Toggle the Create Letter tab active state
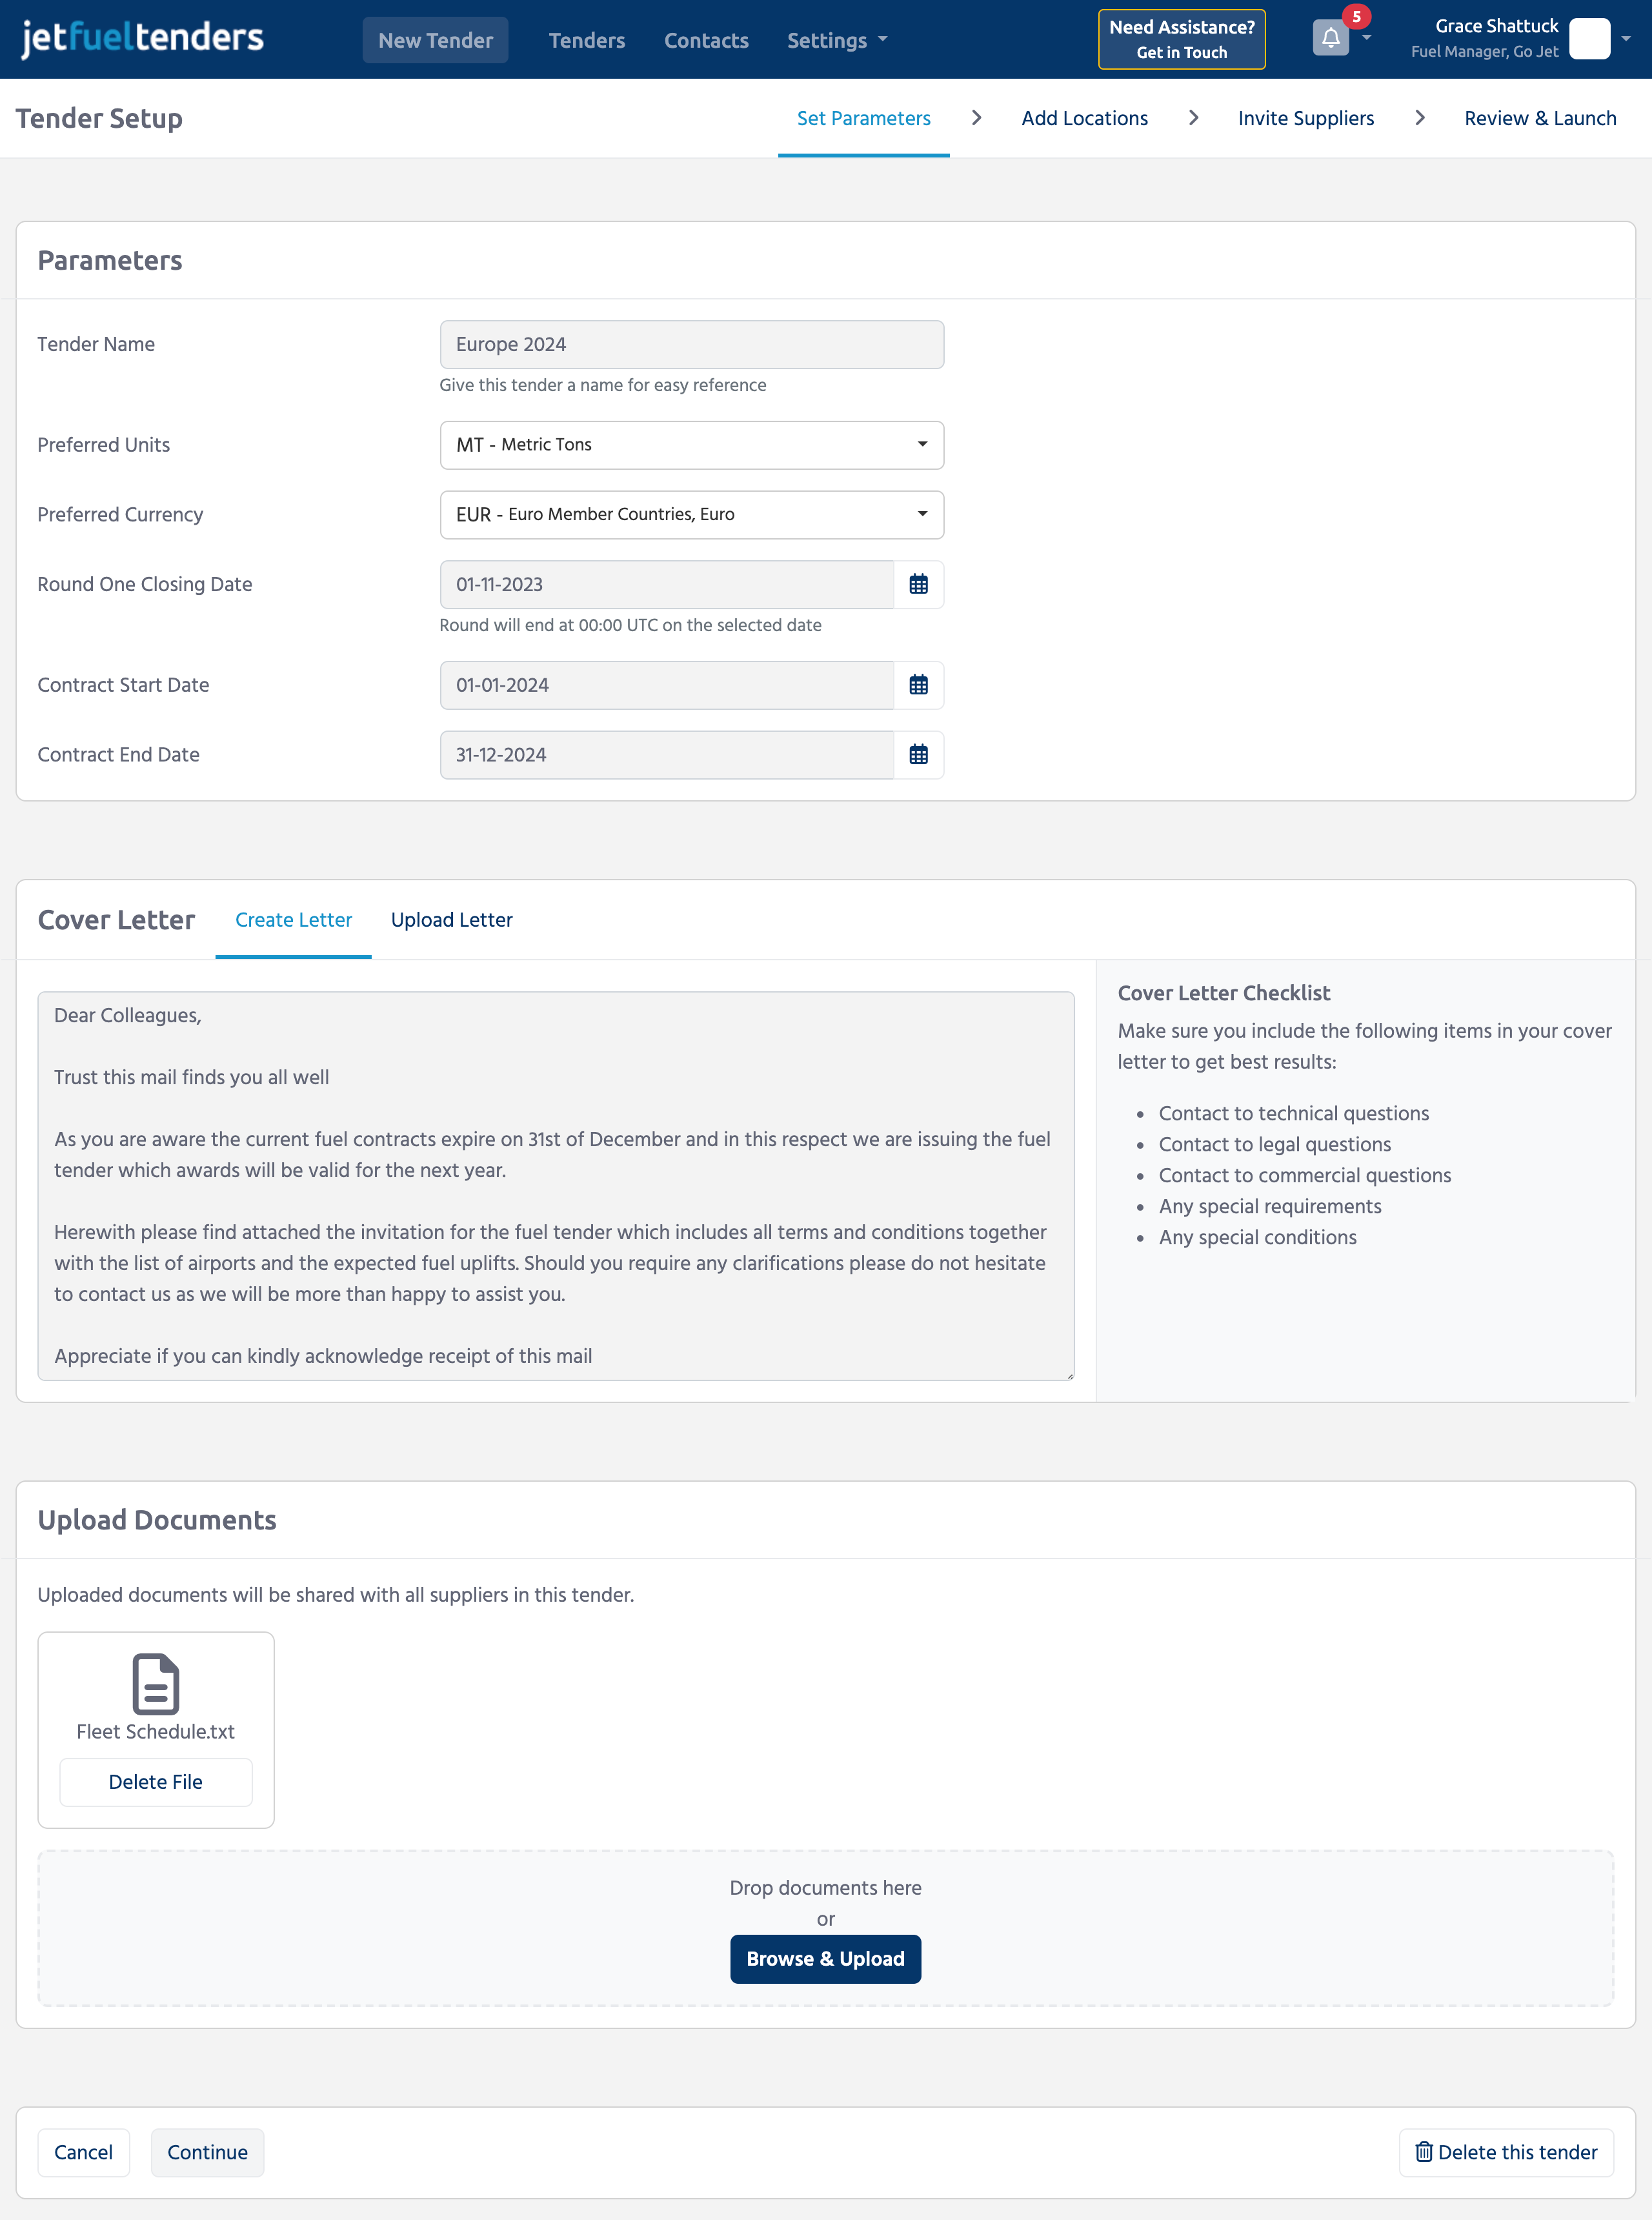Screen dimensions: 1652x2220 [292, 920]
